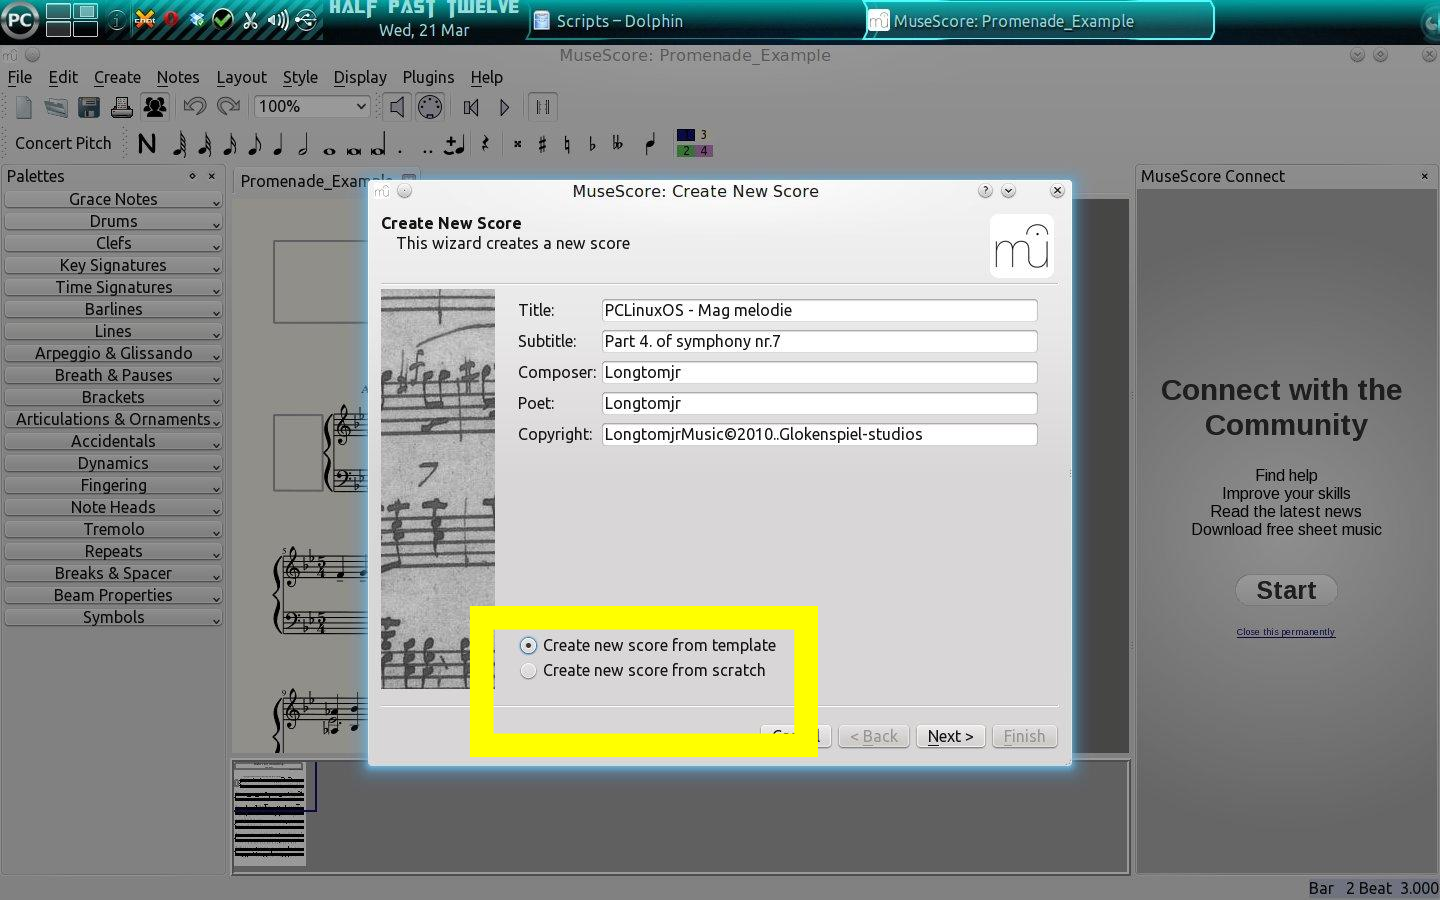
Task: Select the longa note duration
Action: click(x=378, y=146)
